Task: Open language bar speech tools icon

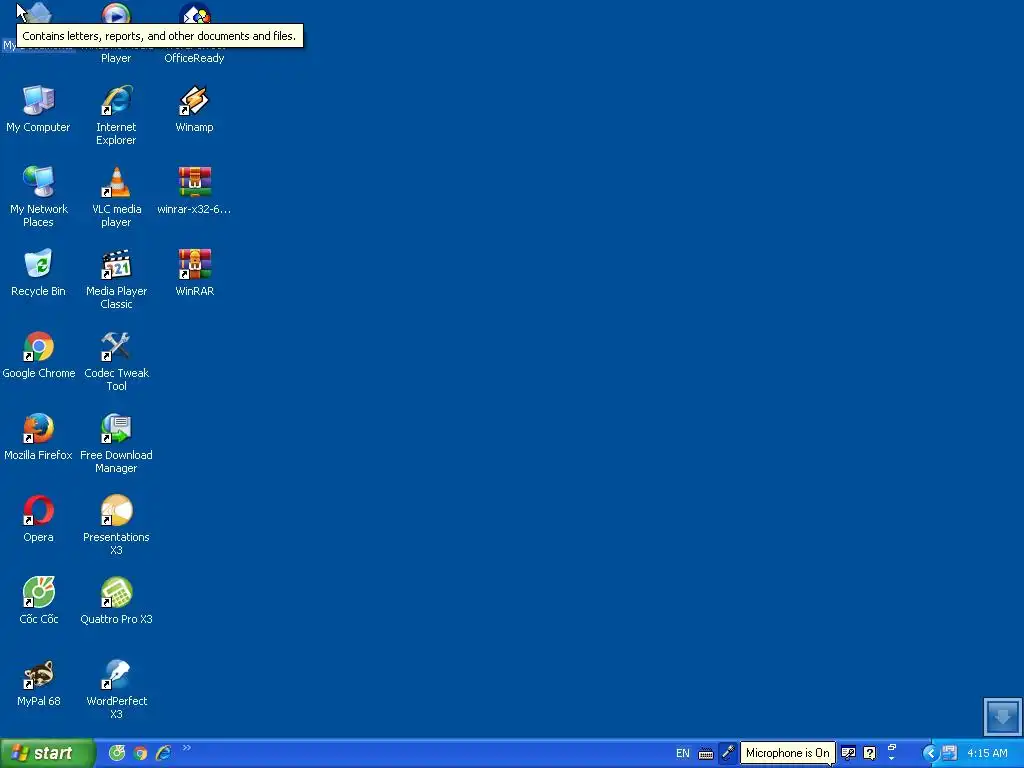Action: tap(848, 753)
